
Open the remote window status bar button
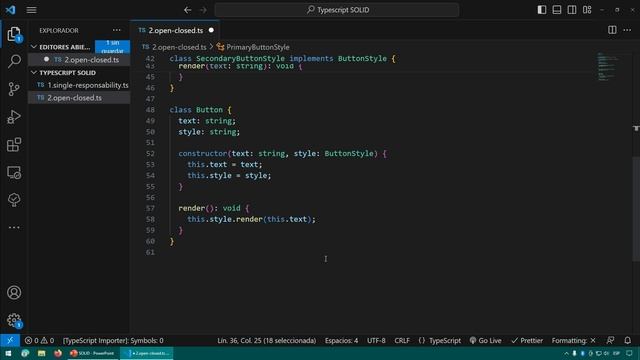coord(10,340)
